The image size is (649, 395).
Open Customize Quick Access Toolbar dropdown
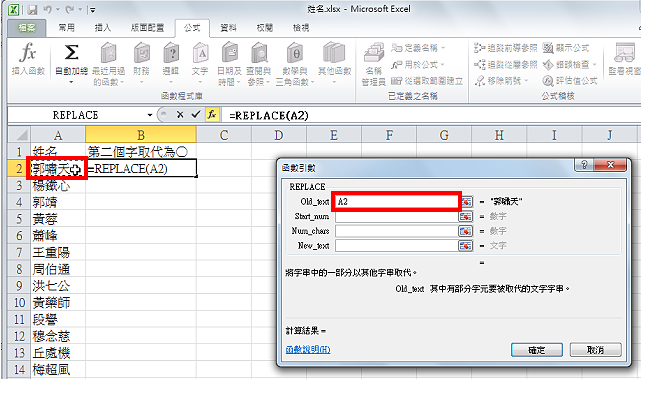pos(93,10)
